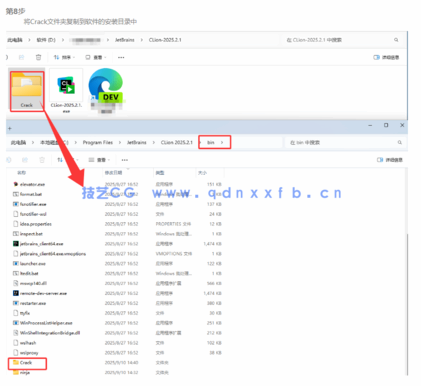421x386 pixels.
Task: Click the search box of the bin window
Action: [x=345, y=142]
